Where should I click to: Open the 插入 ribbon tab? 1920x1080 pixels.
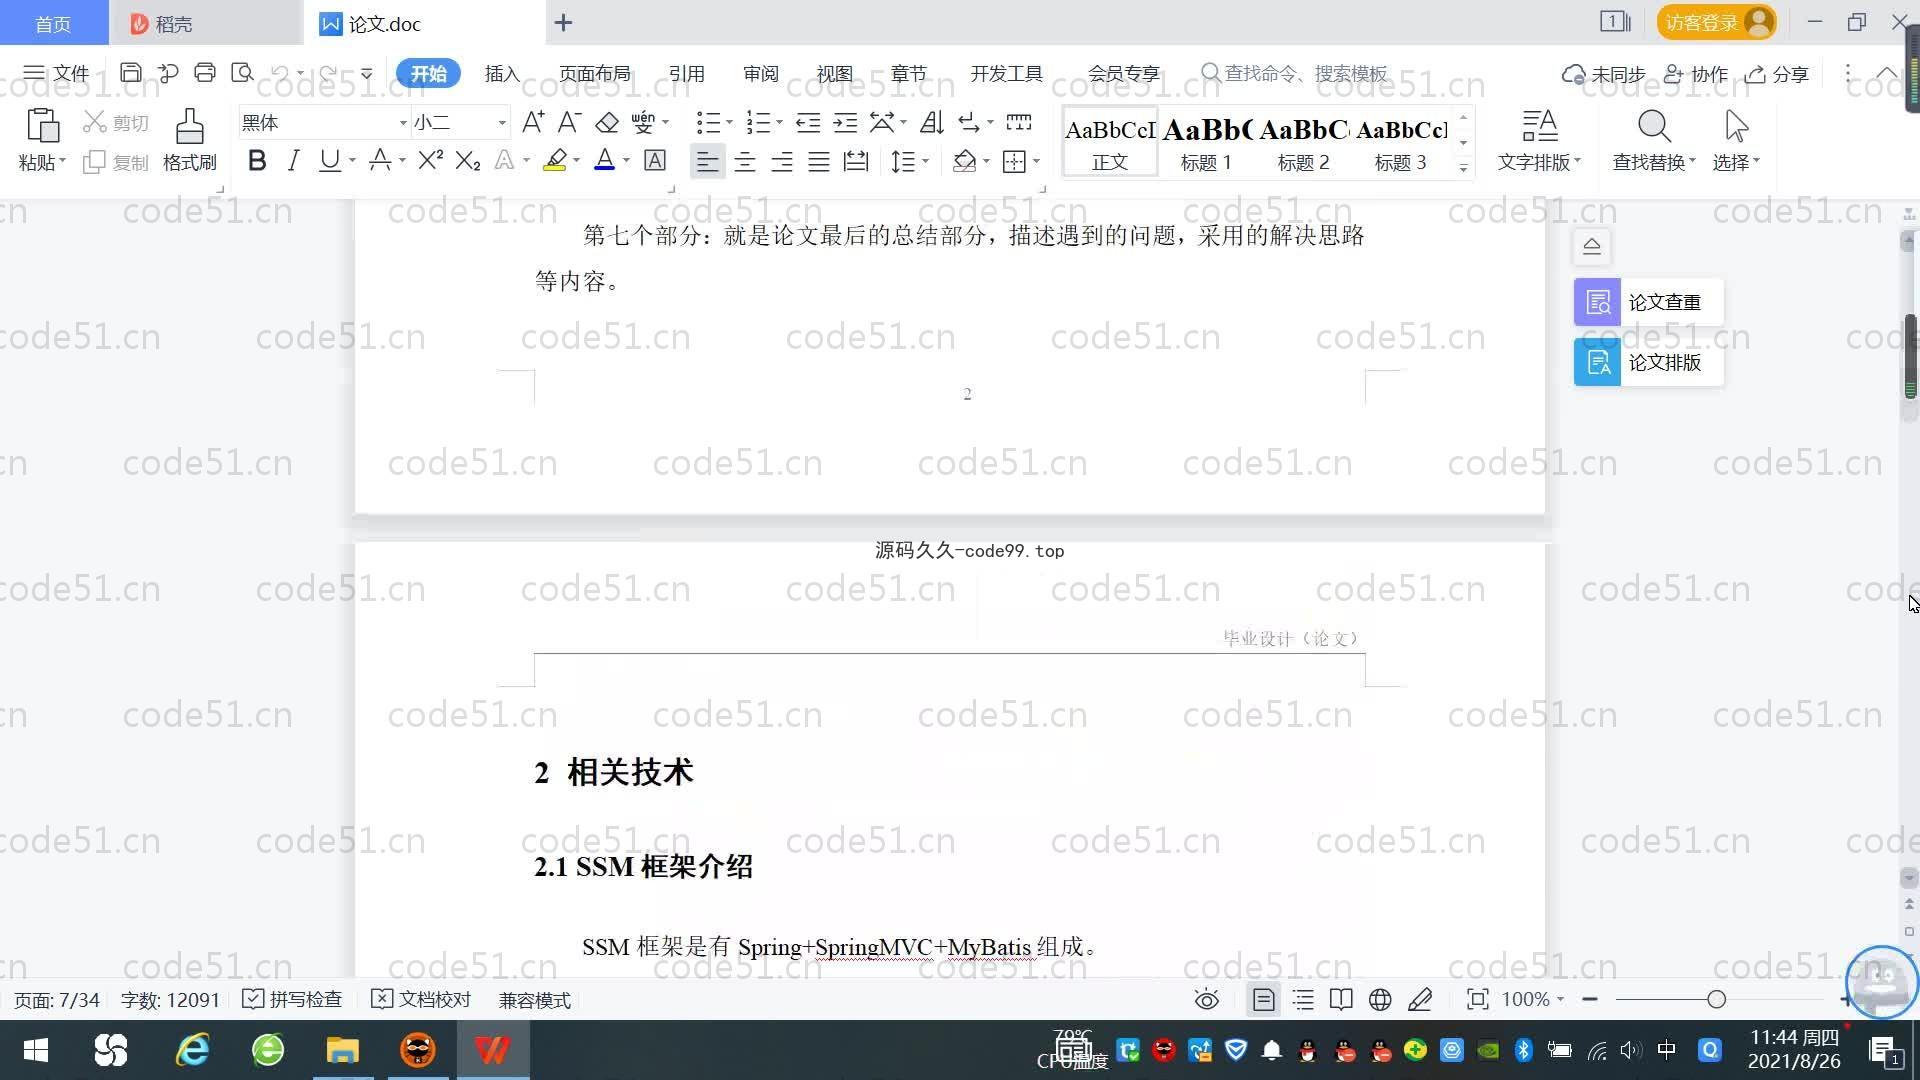tap(502, 74)
